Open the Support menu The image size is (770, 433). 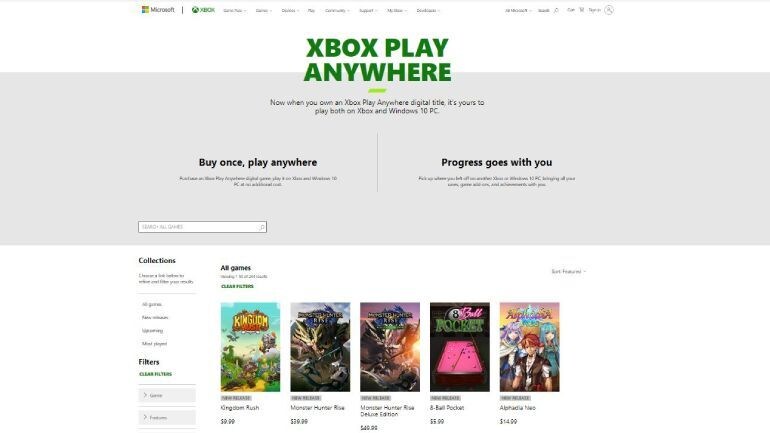tap(368, 10)
